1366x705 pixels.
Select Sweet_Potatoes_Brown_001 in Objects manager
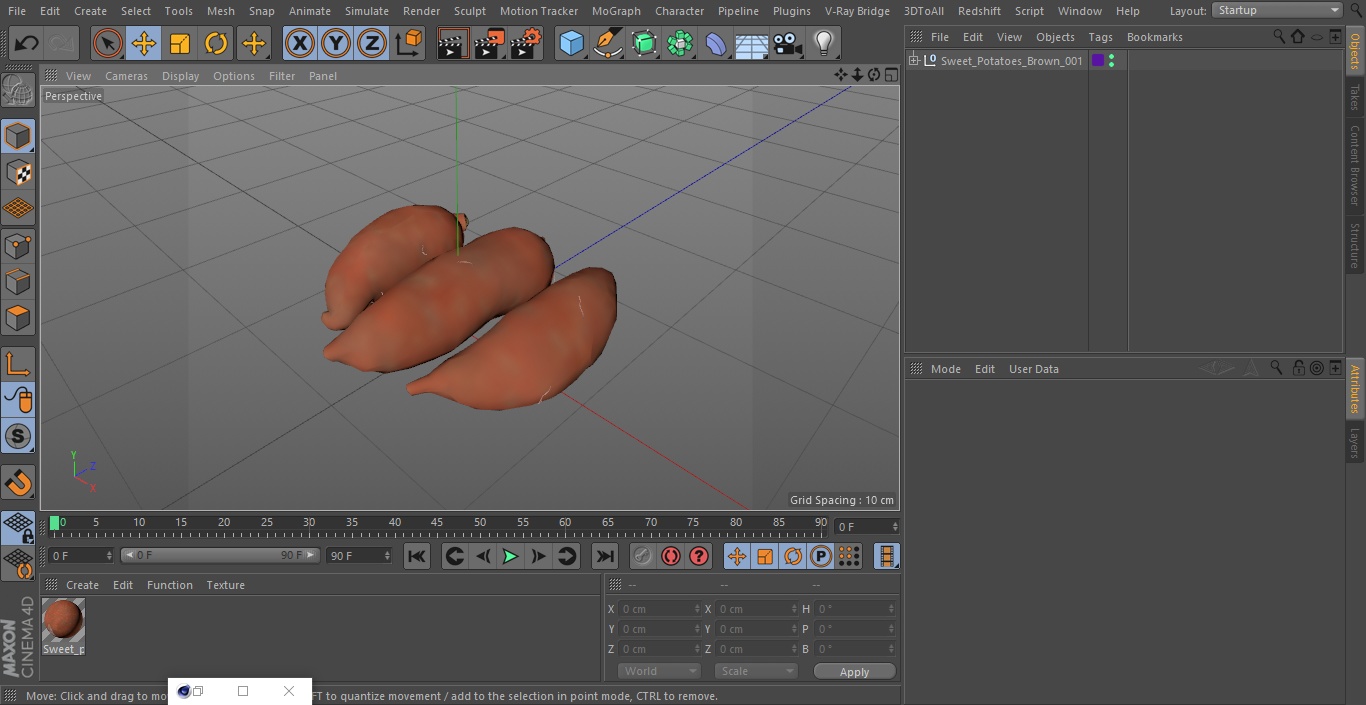(x=1011, y=61)
